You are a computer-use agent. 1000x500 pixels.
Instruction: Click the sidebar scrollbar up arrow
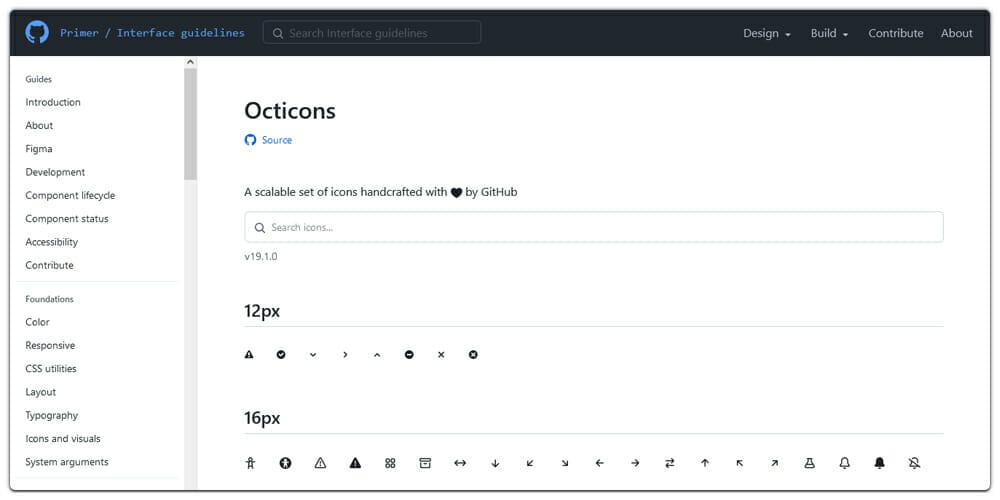click(x=190, y=63)
